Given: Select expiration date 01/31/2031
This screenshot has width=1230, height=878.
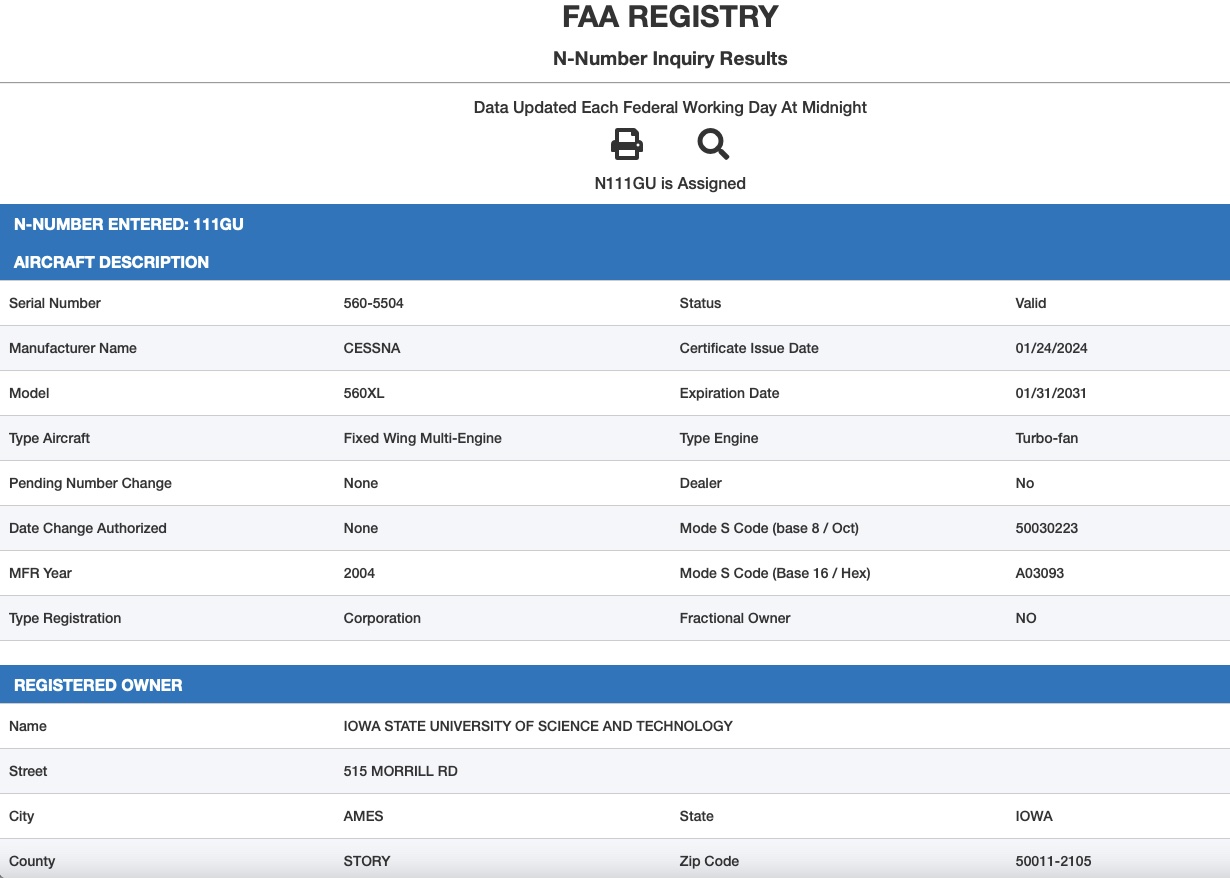Looking at the screenshot, I should click(x=1051, y=393).
